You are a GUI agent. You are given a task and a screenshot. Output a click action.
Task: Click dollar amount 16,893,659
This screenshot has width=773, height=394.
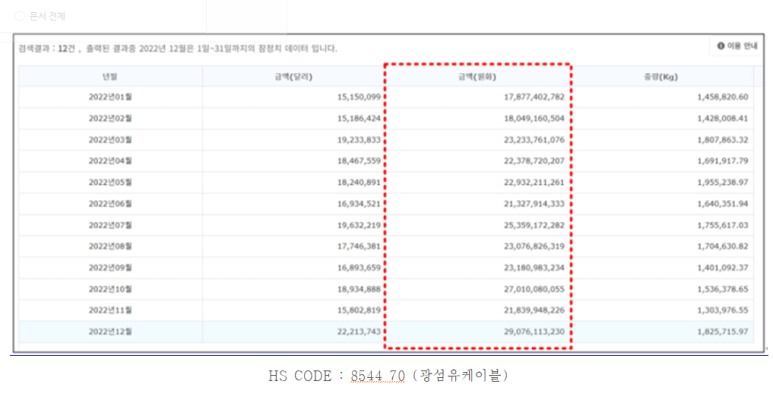pyautogui.click(x=359, y=268)
